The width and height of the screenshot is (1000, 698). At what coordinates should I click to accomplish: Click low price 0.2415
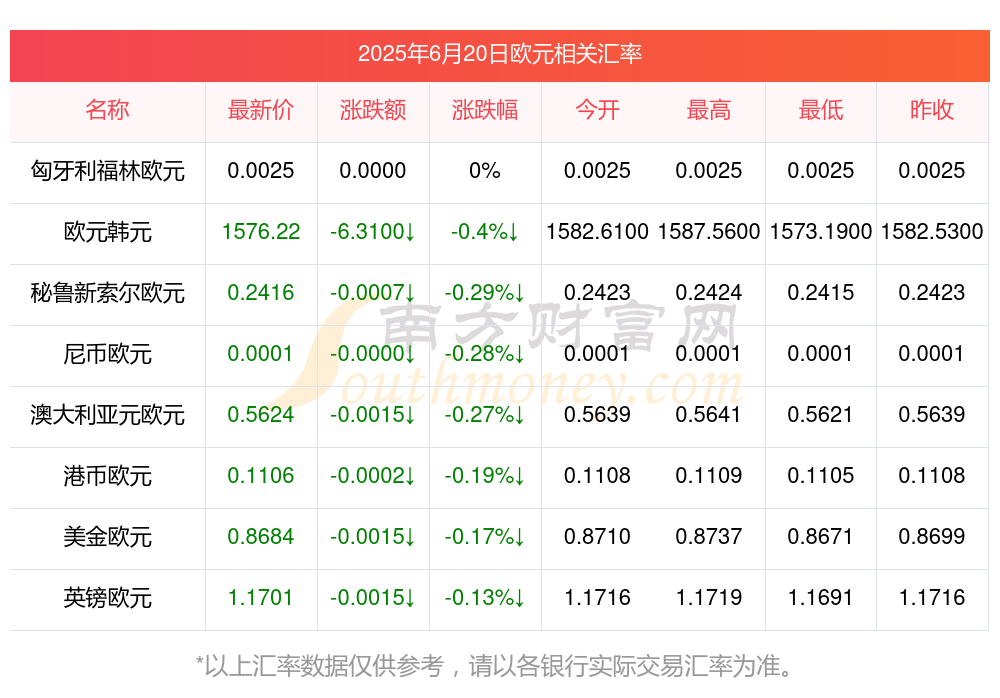pos(821,293)
